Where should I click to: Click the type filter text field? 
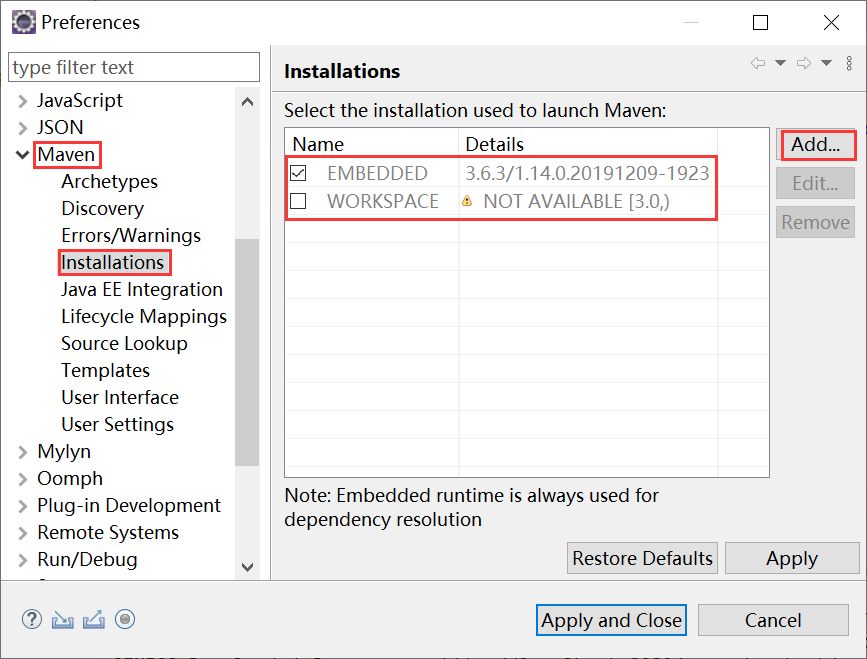click(x=134, y=67)
